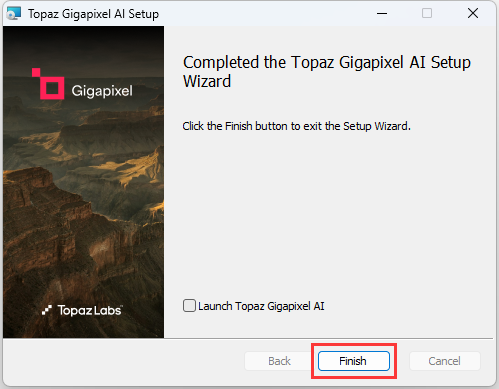Enable the Launch Topaz Gigapixel AI checkbox
The image size is (499, 389).
click(189, 306)
